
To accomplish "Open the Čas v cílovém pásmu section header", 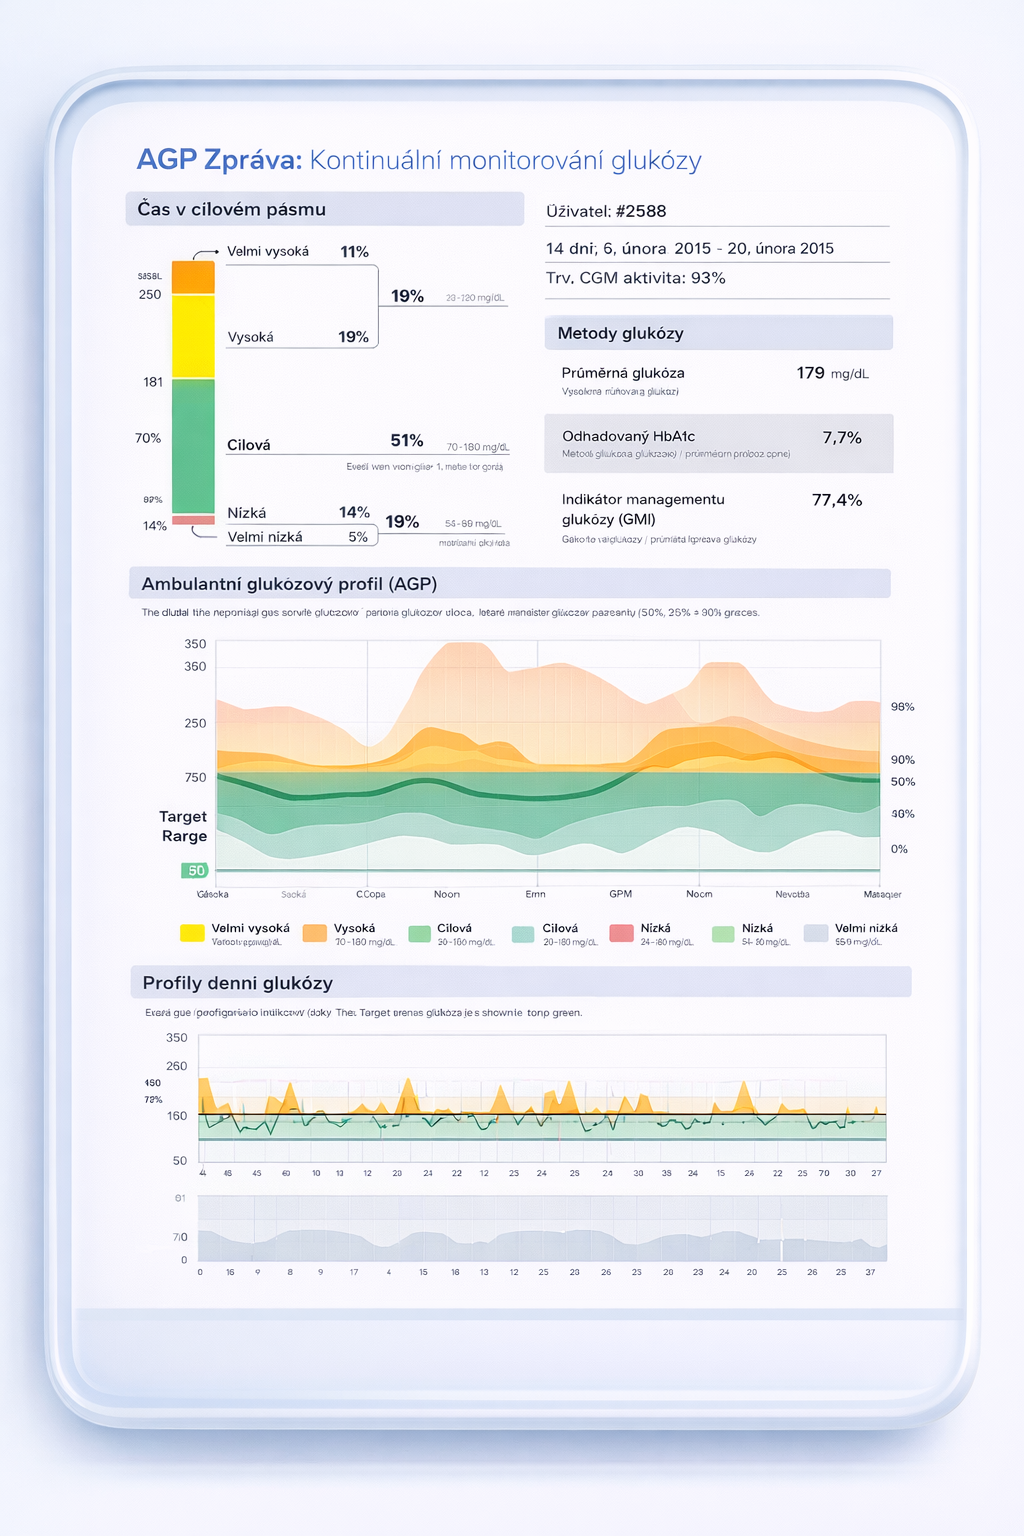I will coord(325,209).
